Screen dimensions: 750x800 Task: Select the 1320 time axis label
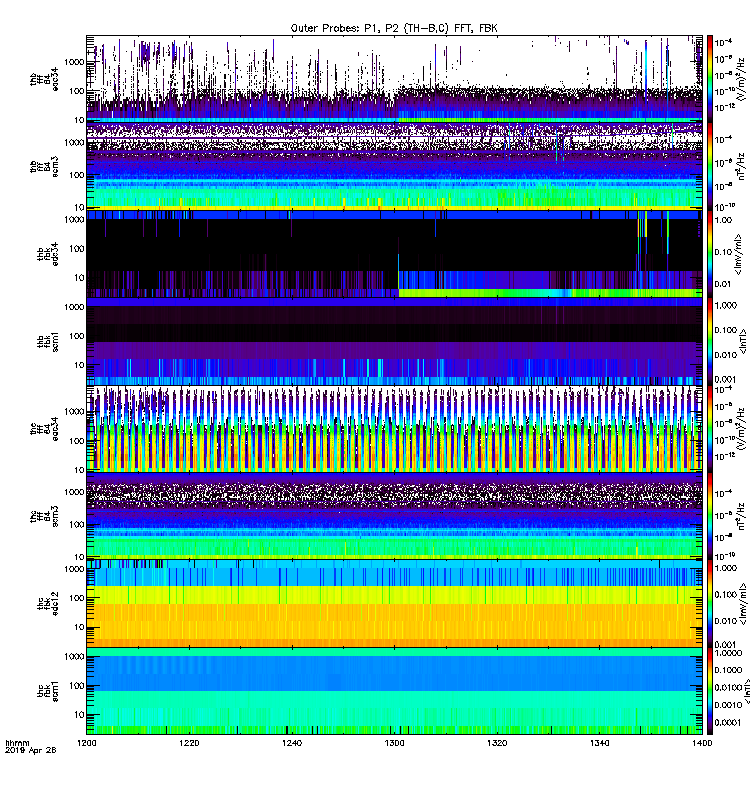tap(497, 743)
